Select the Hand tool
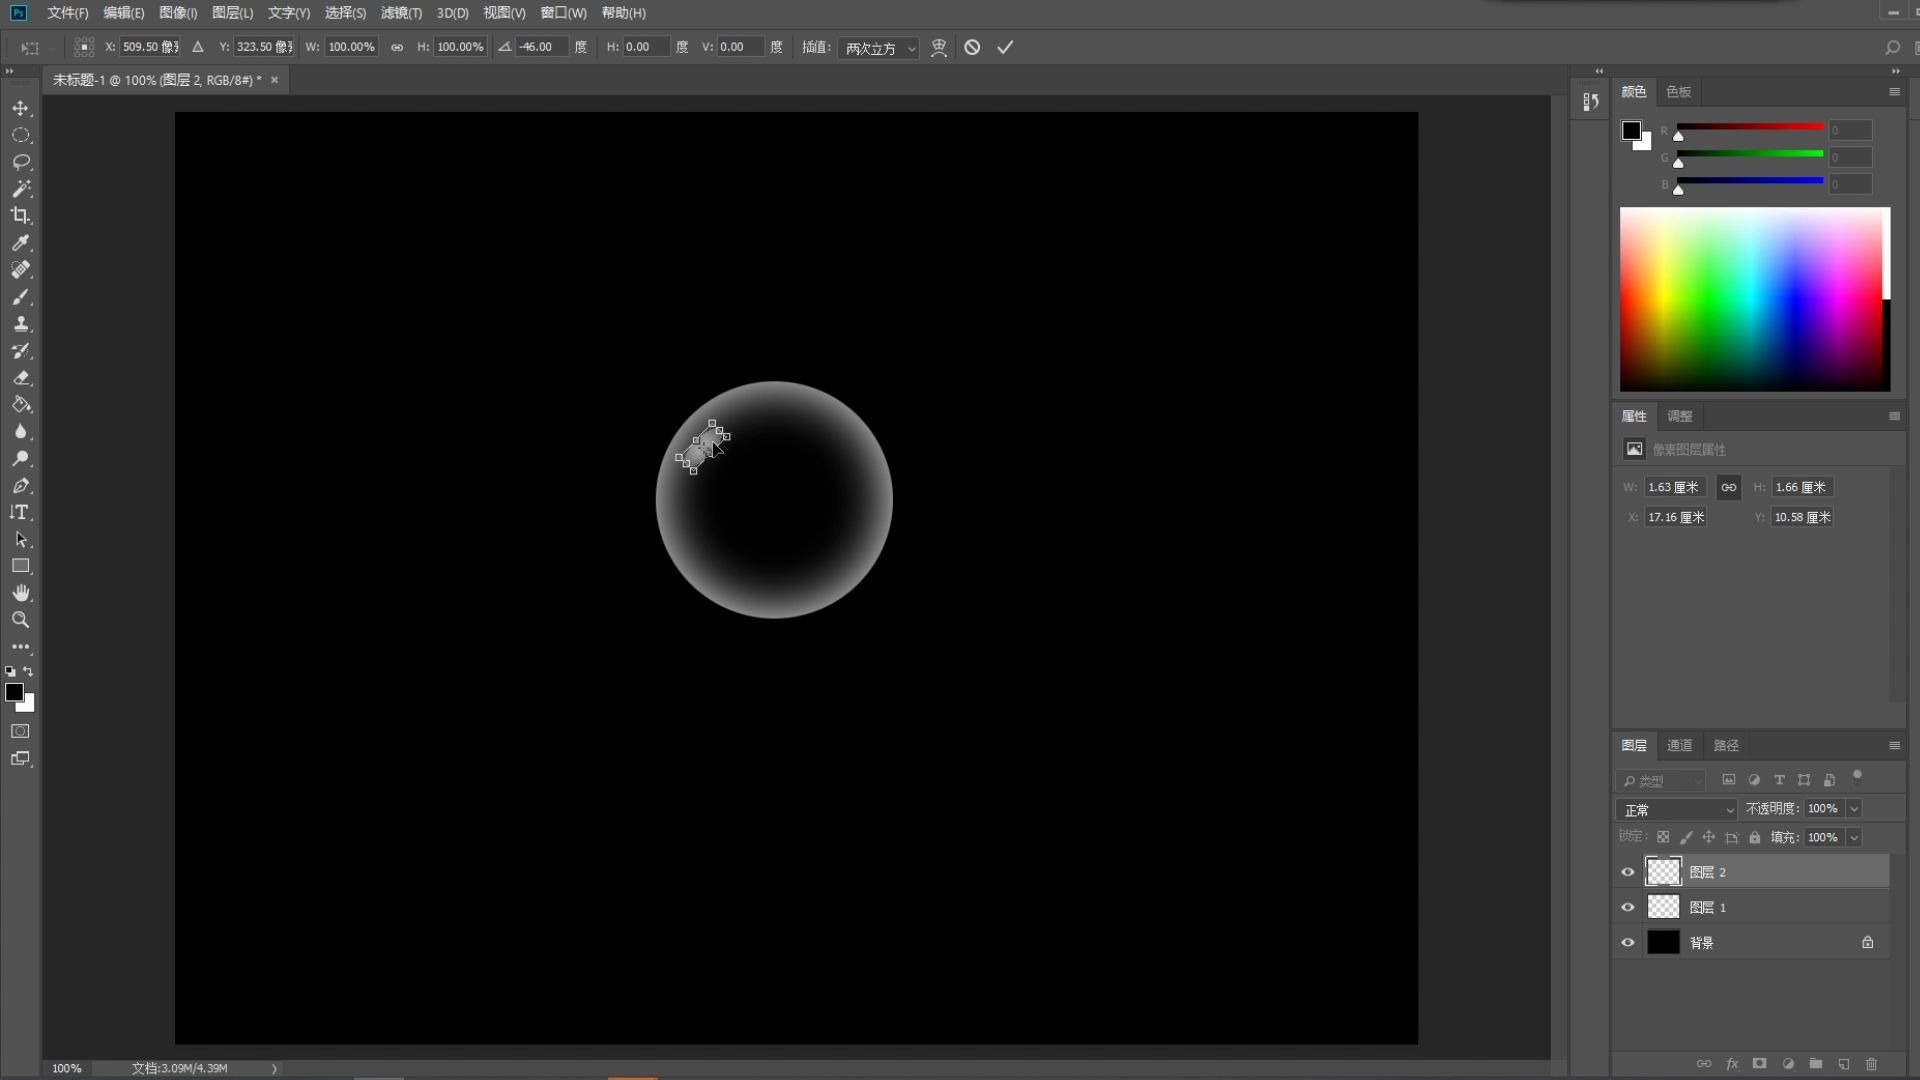The height and width of the screenshot is (1080, 1920). coord(20,593)
